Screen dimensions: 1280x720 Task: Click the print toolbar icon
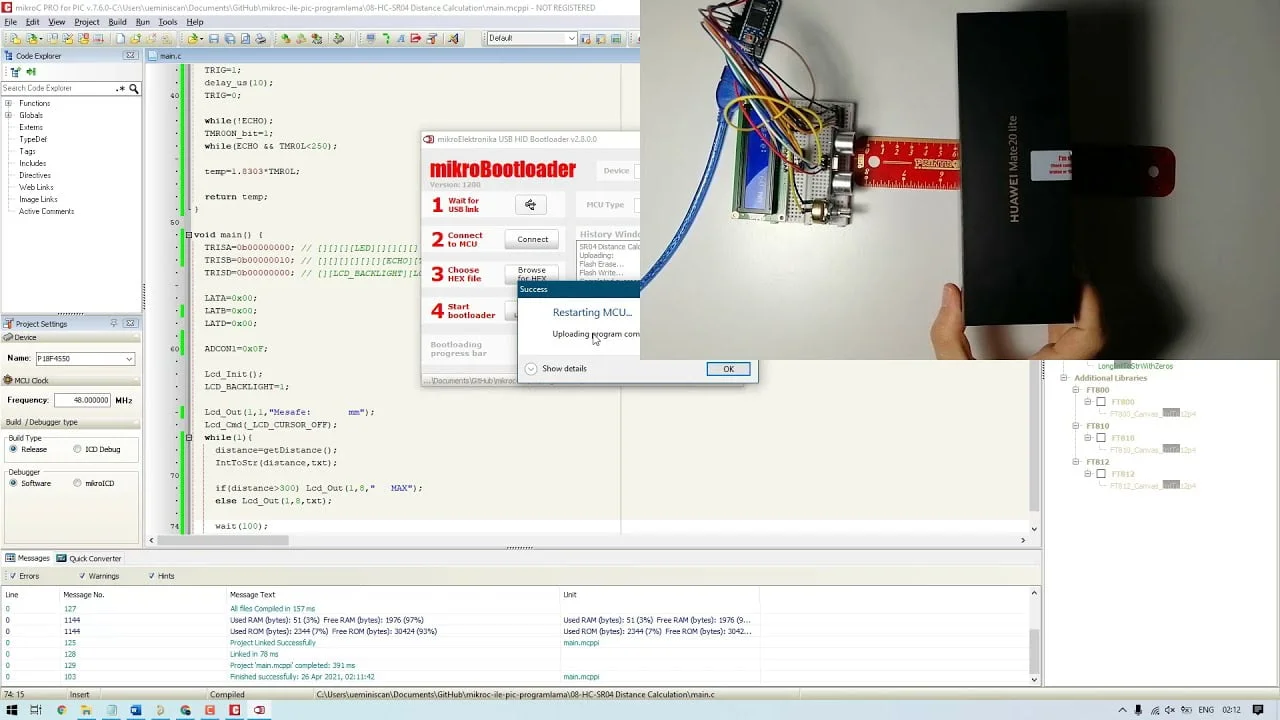[x=260, y=38]
